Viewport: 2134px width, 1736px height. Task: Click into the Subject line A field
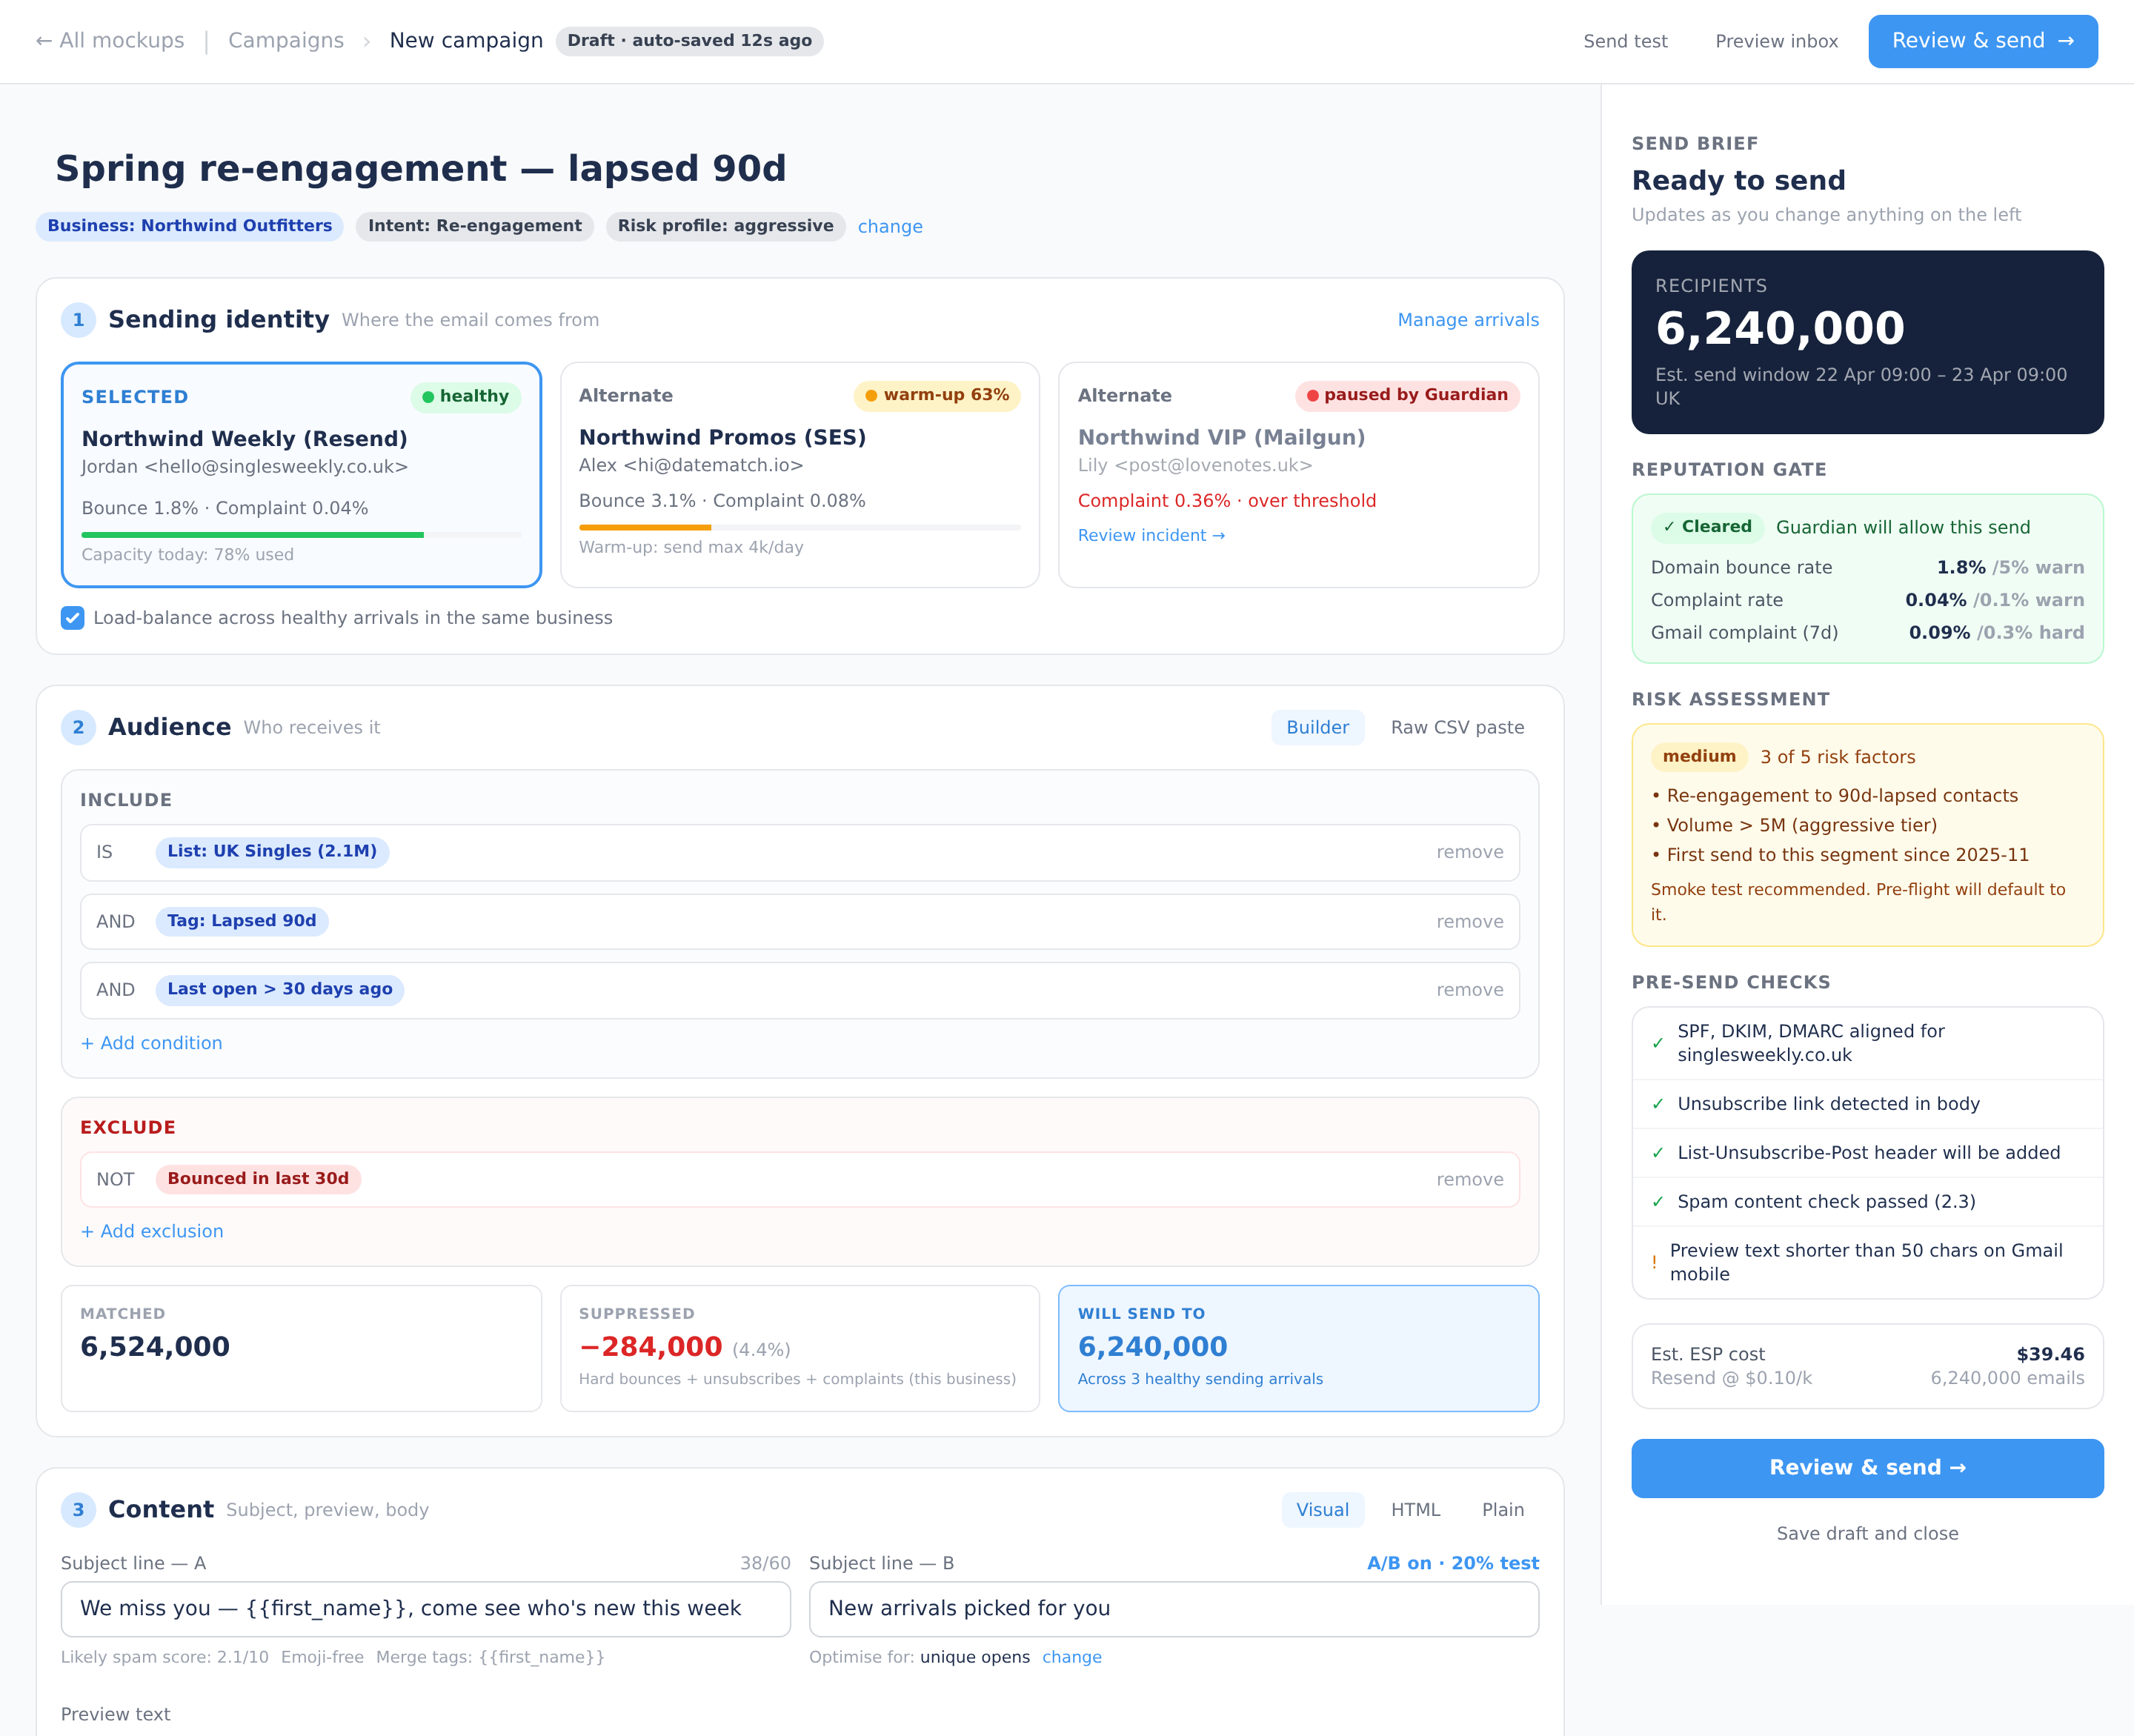pos(425,1608)
